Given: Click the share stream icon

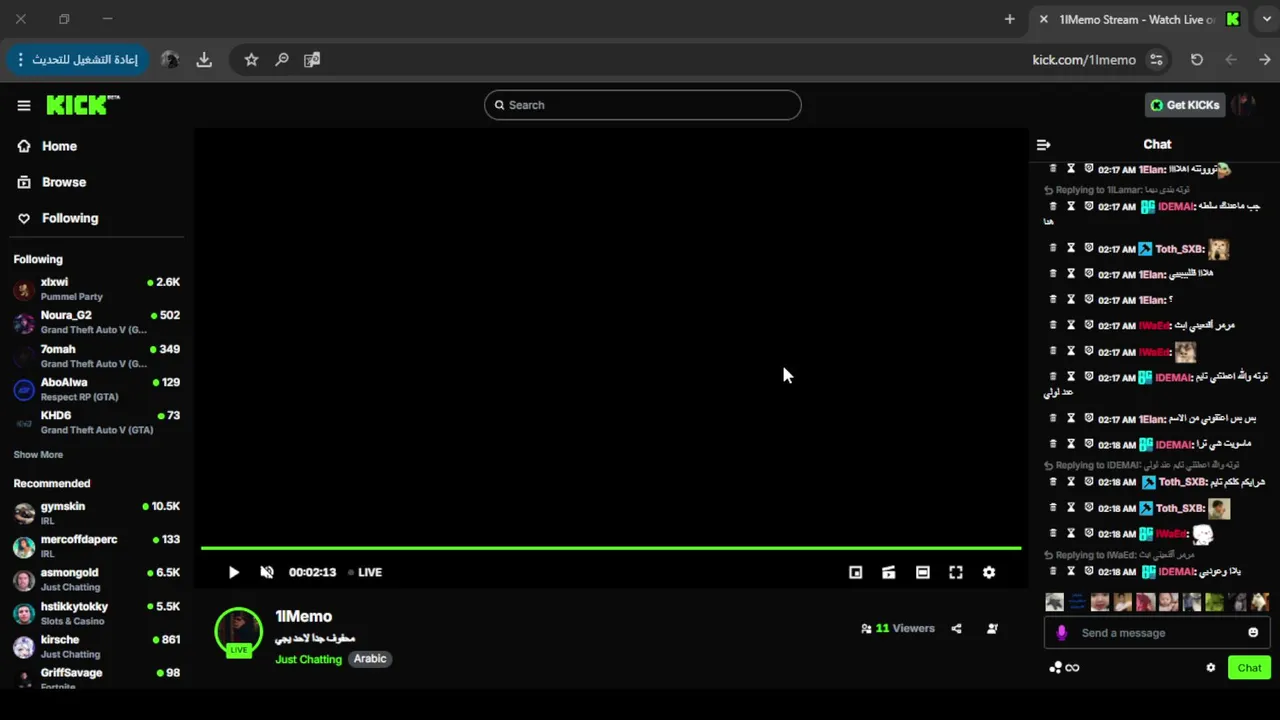Looking at the screenshot, I should click(957, 629).
